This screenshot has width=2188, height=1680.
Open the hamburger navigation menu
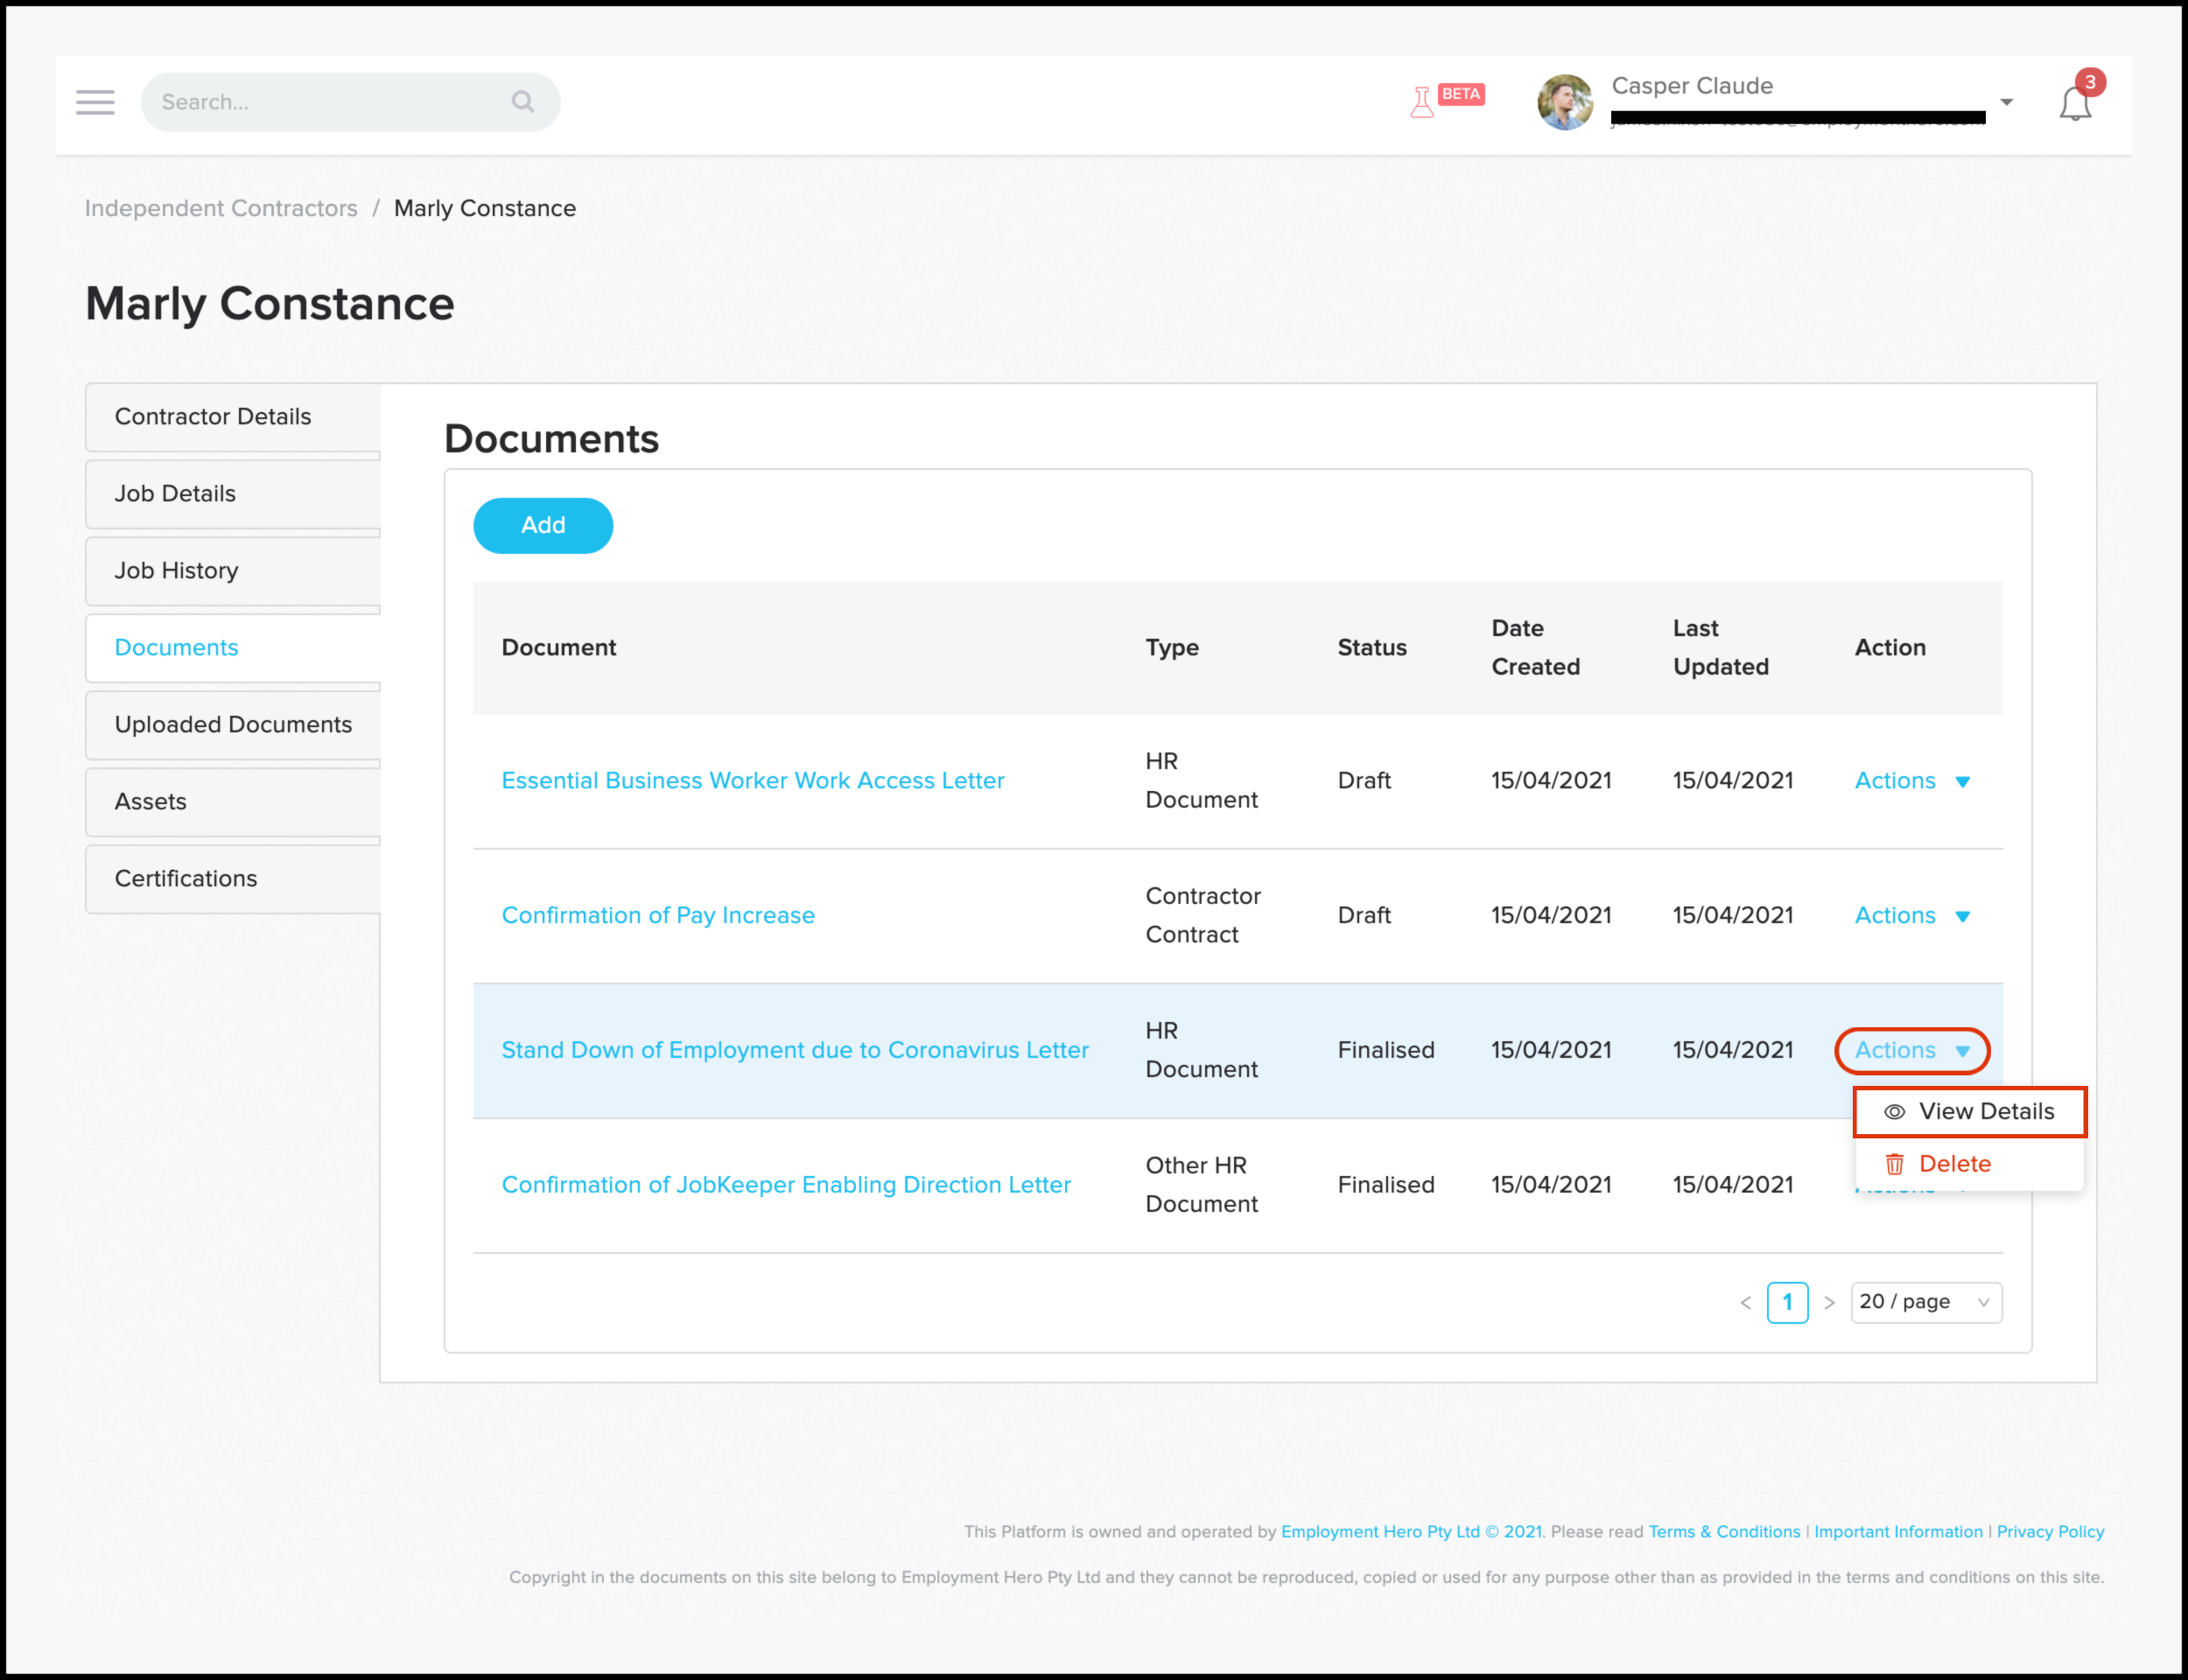pos(95,102)
